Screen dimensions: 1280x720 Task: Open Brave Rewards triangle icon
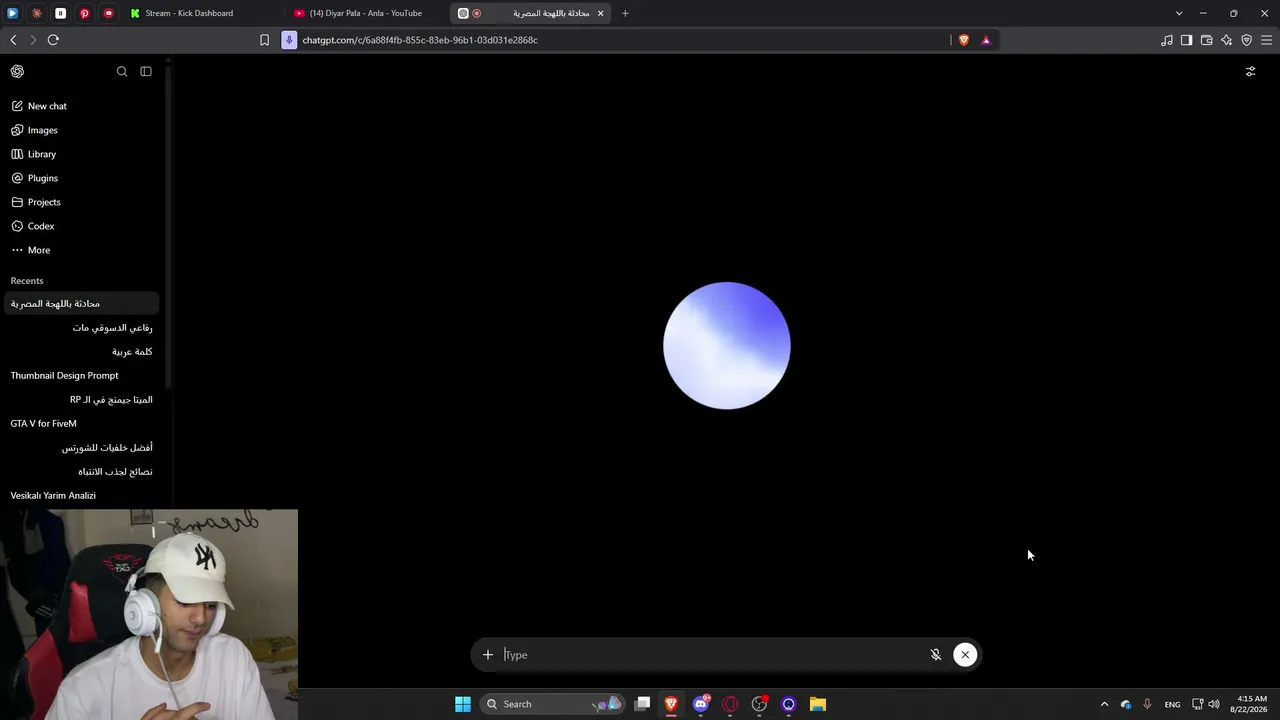click(x=986, y=40)
